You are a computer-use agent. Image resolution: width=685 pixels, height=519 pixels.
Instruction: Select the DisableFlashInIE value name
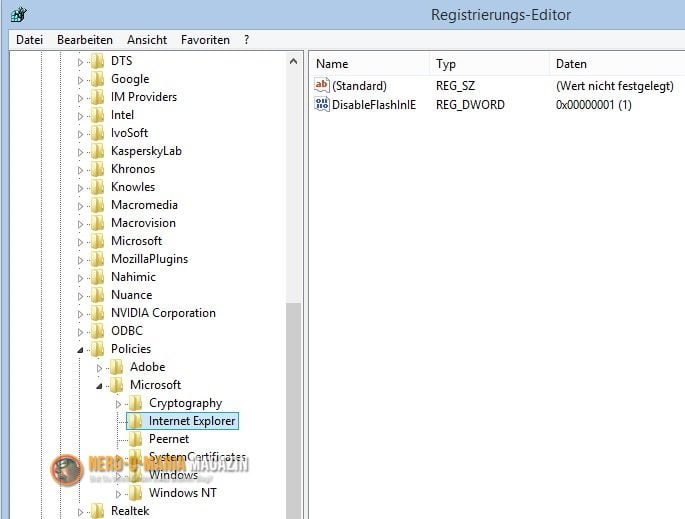(374, 105)
